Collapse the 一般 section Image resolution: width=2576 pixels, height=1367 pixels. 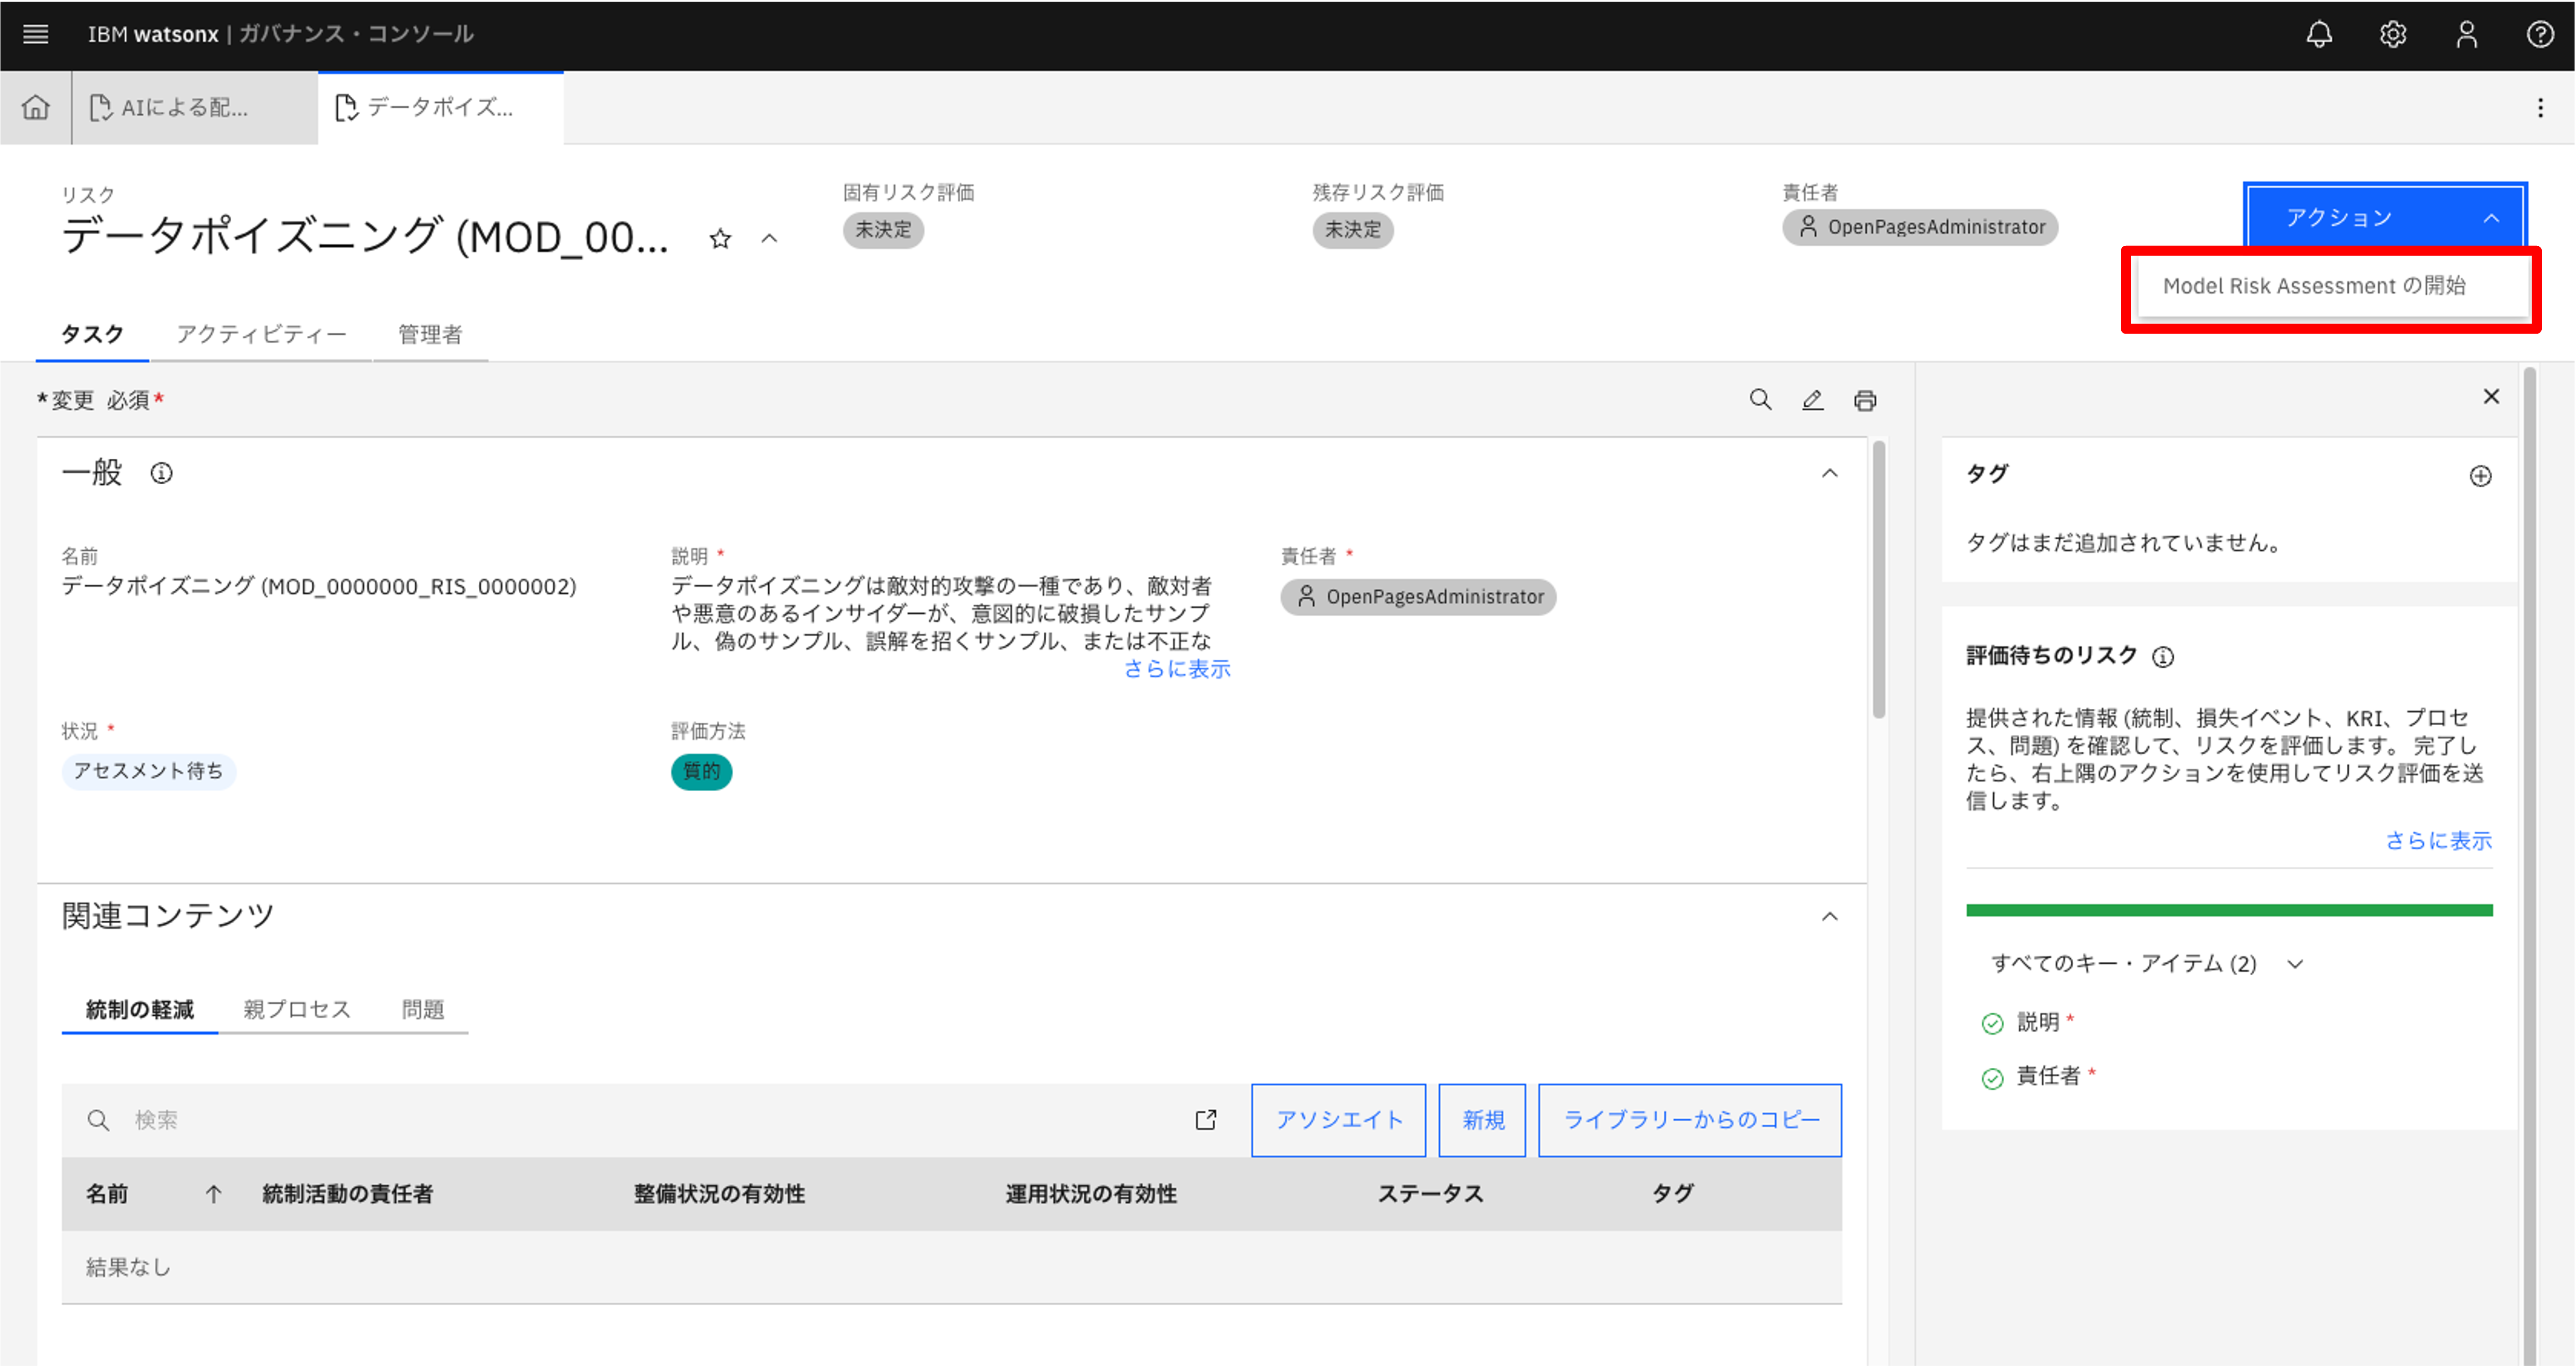tap(1829, 473)
